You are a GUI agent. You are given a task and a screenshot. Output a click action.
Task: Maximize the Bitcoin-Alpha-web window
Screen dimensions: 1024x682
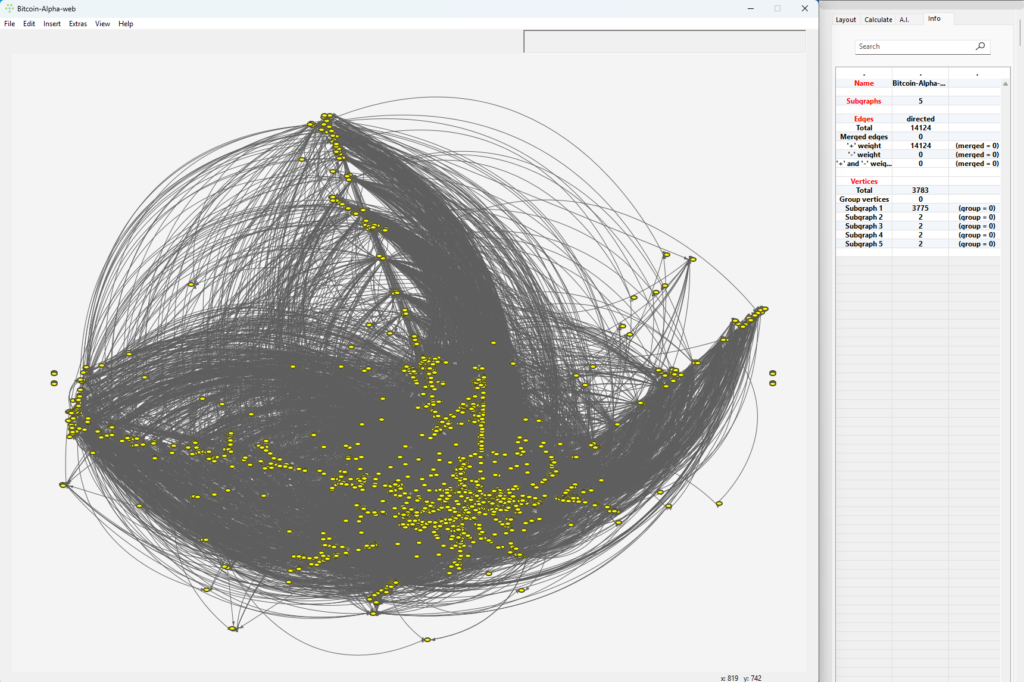777,8
